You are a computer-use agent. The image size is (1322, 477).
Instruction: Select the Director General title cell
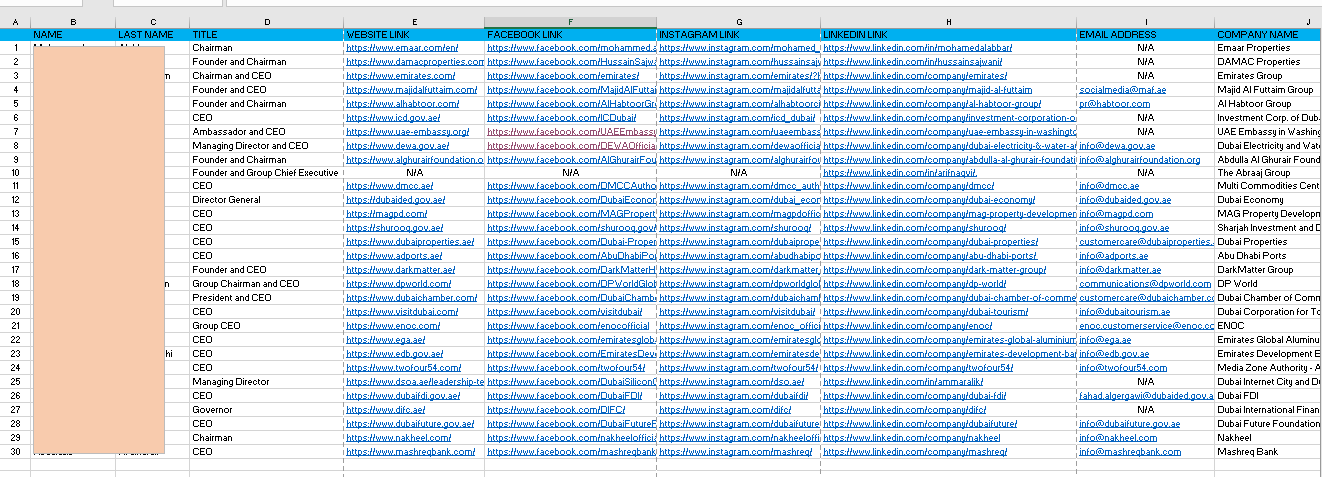(x=267, y=200)
